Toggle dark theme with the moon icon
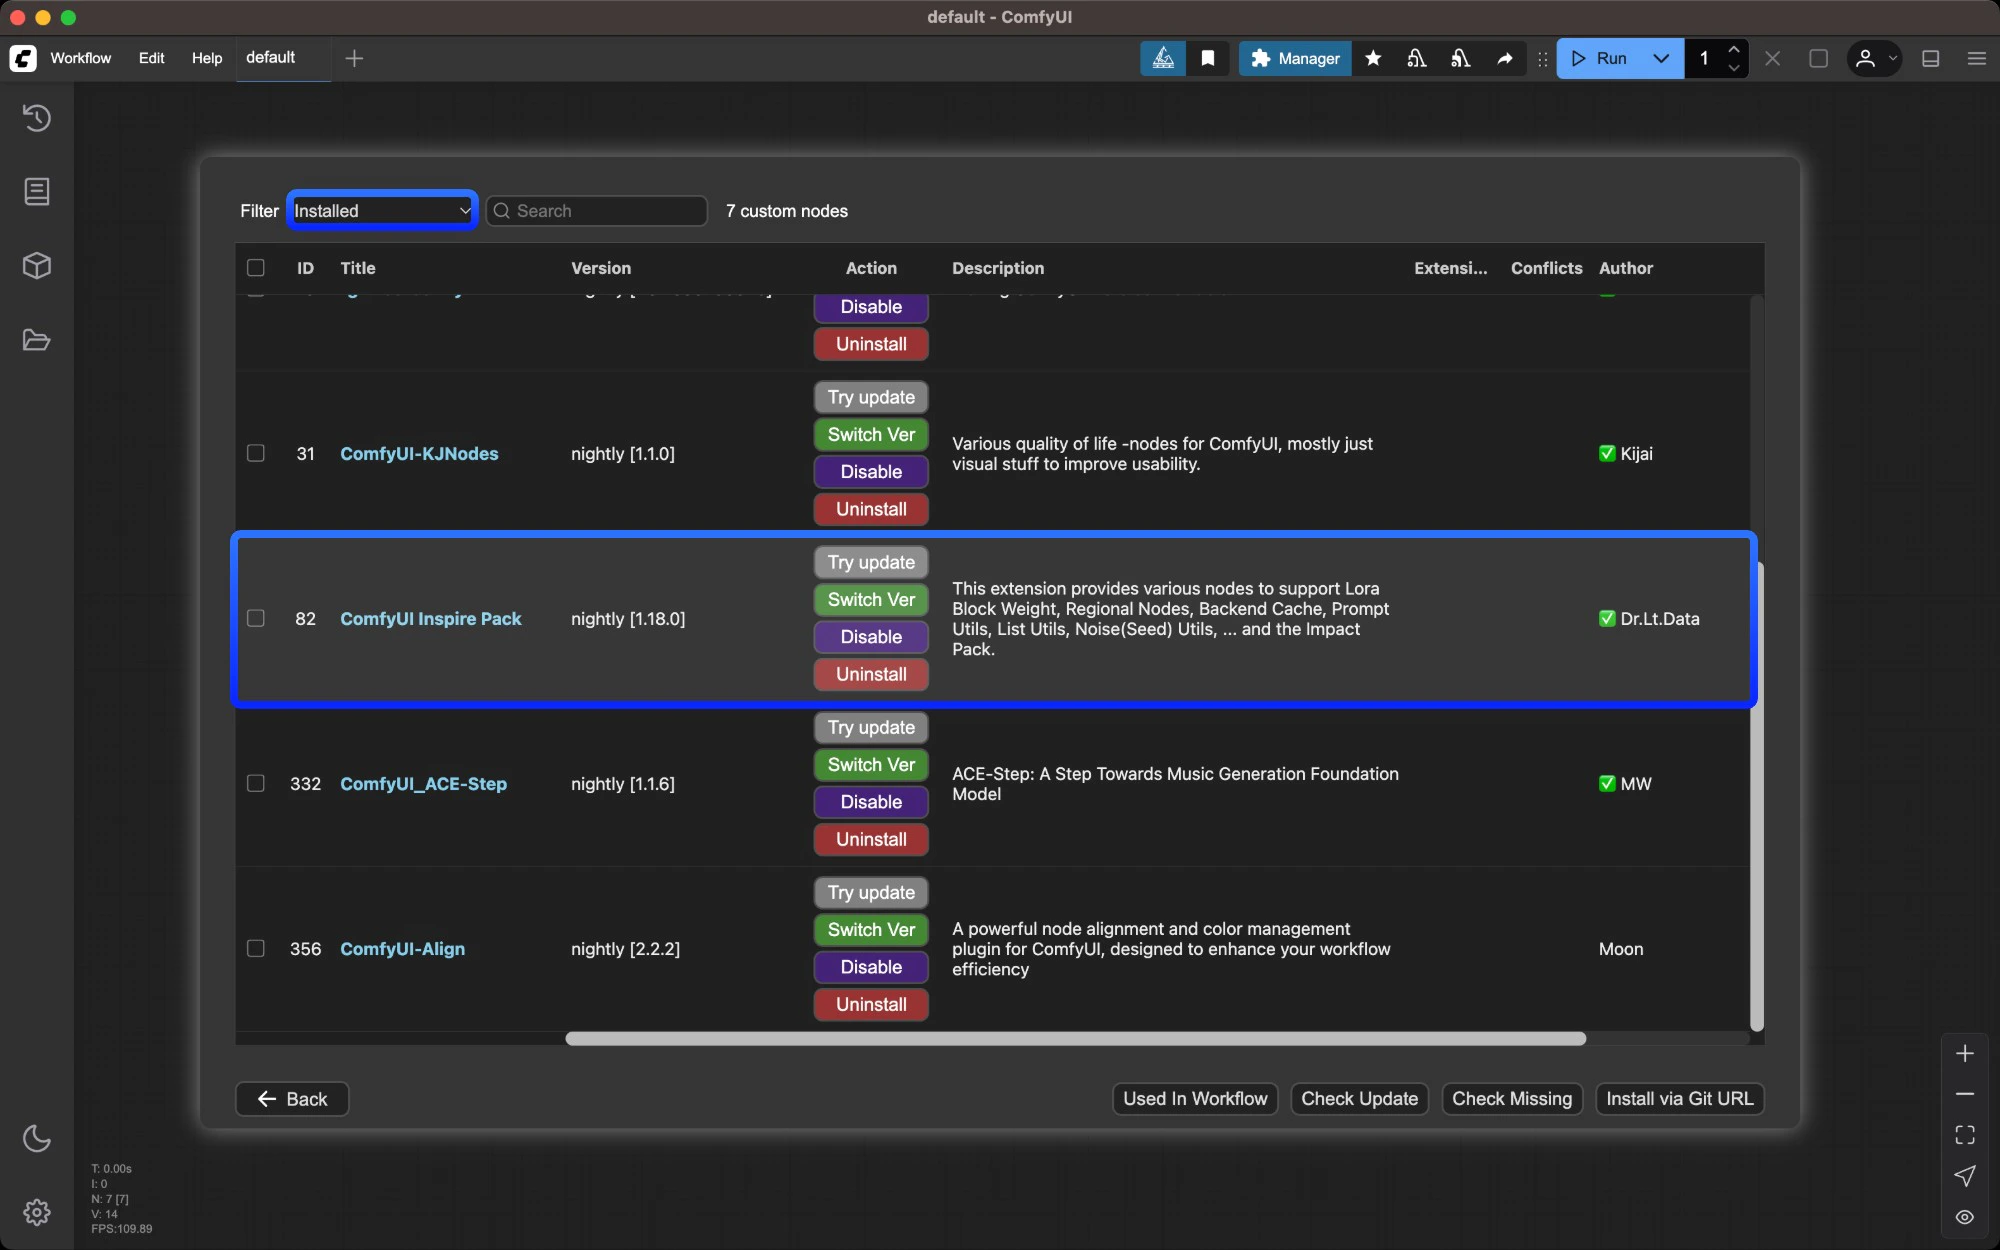2000x1250 pixels. (37, 1139)
